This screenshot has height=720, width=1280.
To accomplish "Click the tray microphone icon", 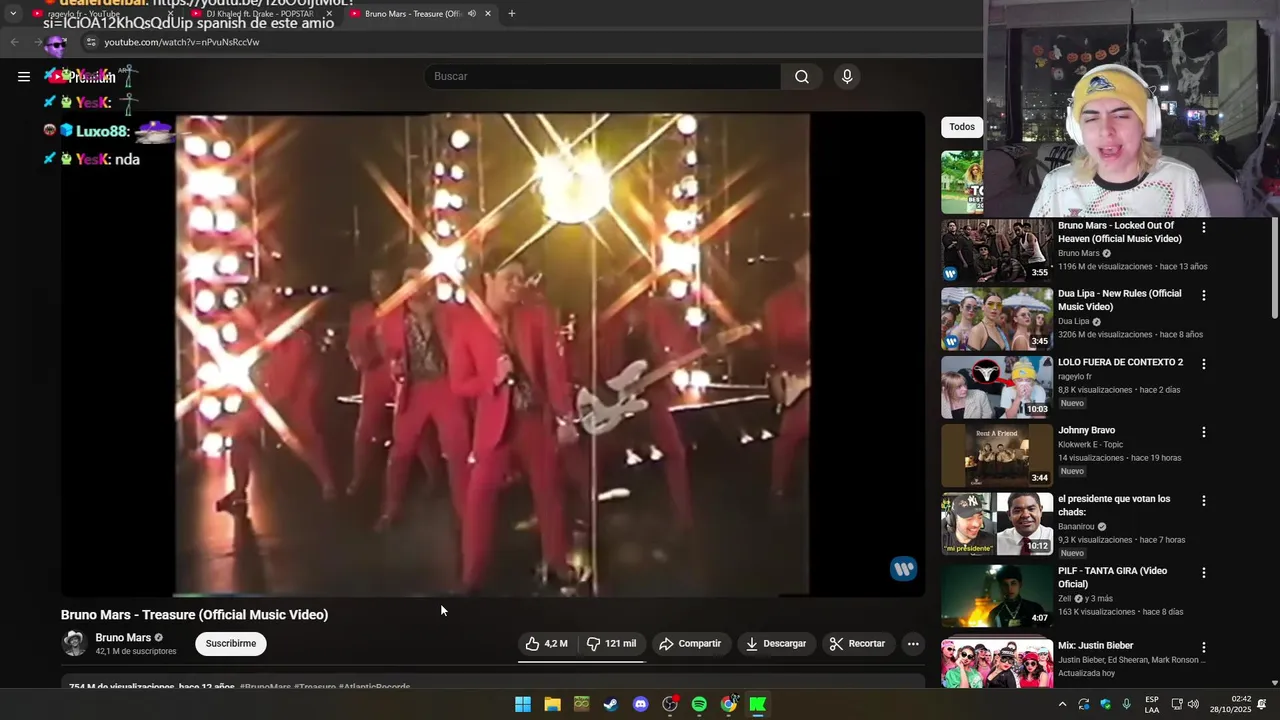I will click(x=1127, y=704).
